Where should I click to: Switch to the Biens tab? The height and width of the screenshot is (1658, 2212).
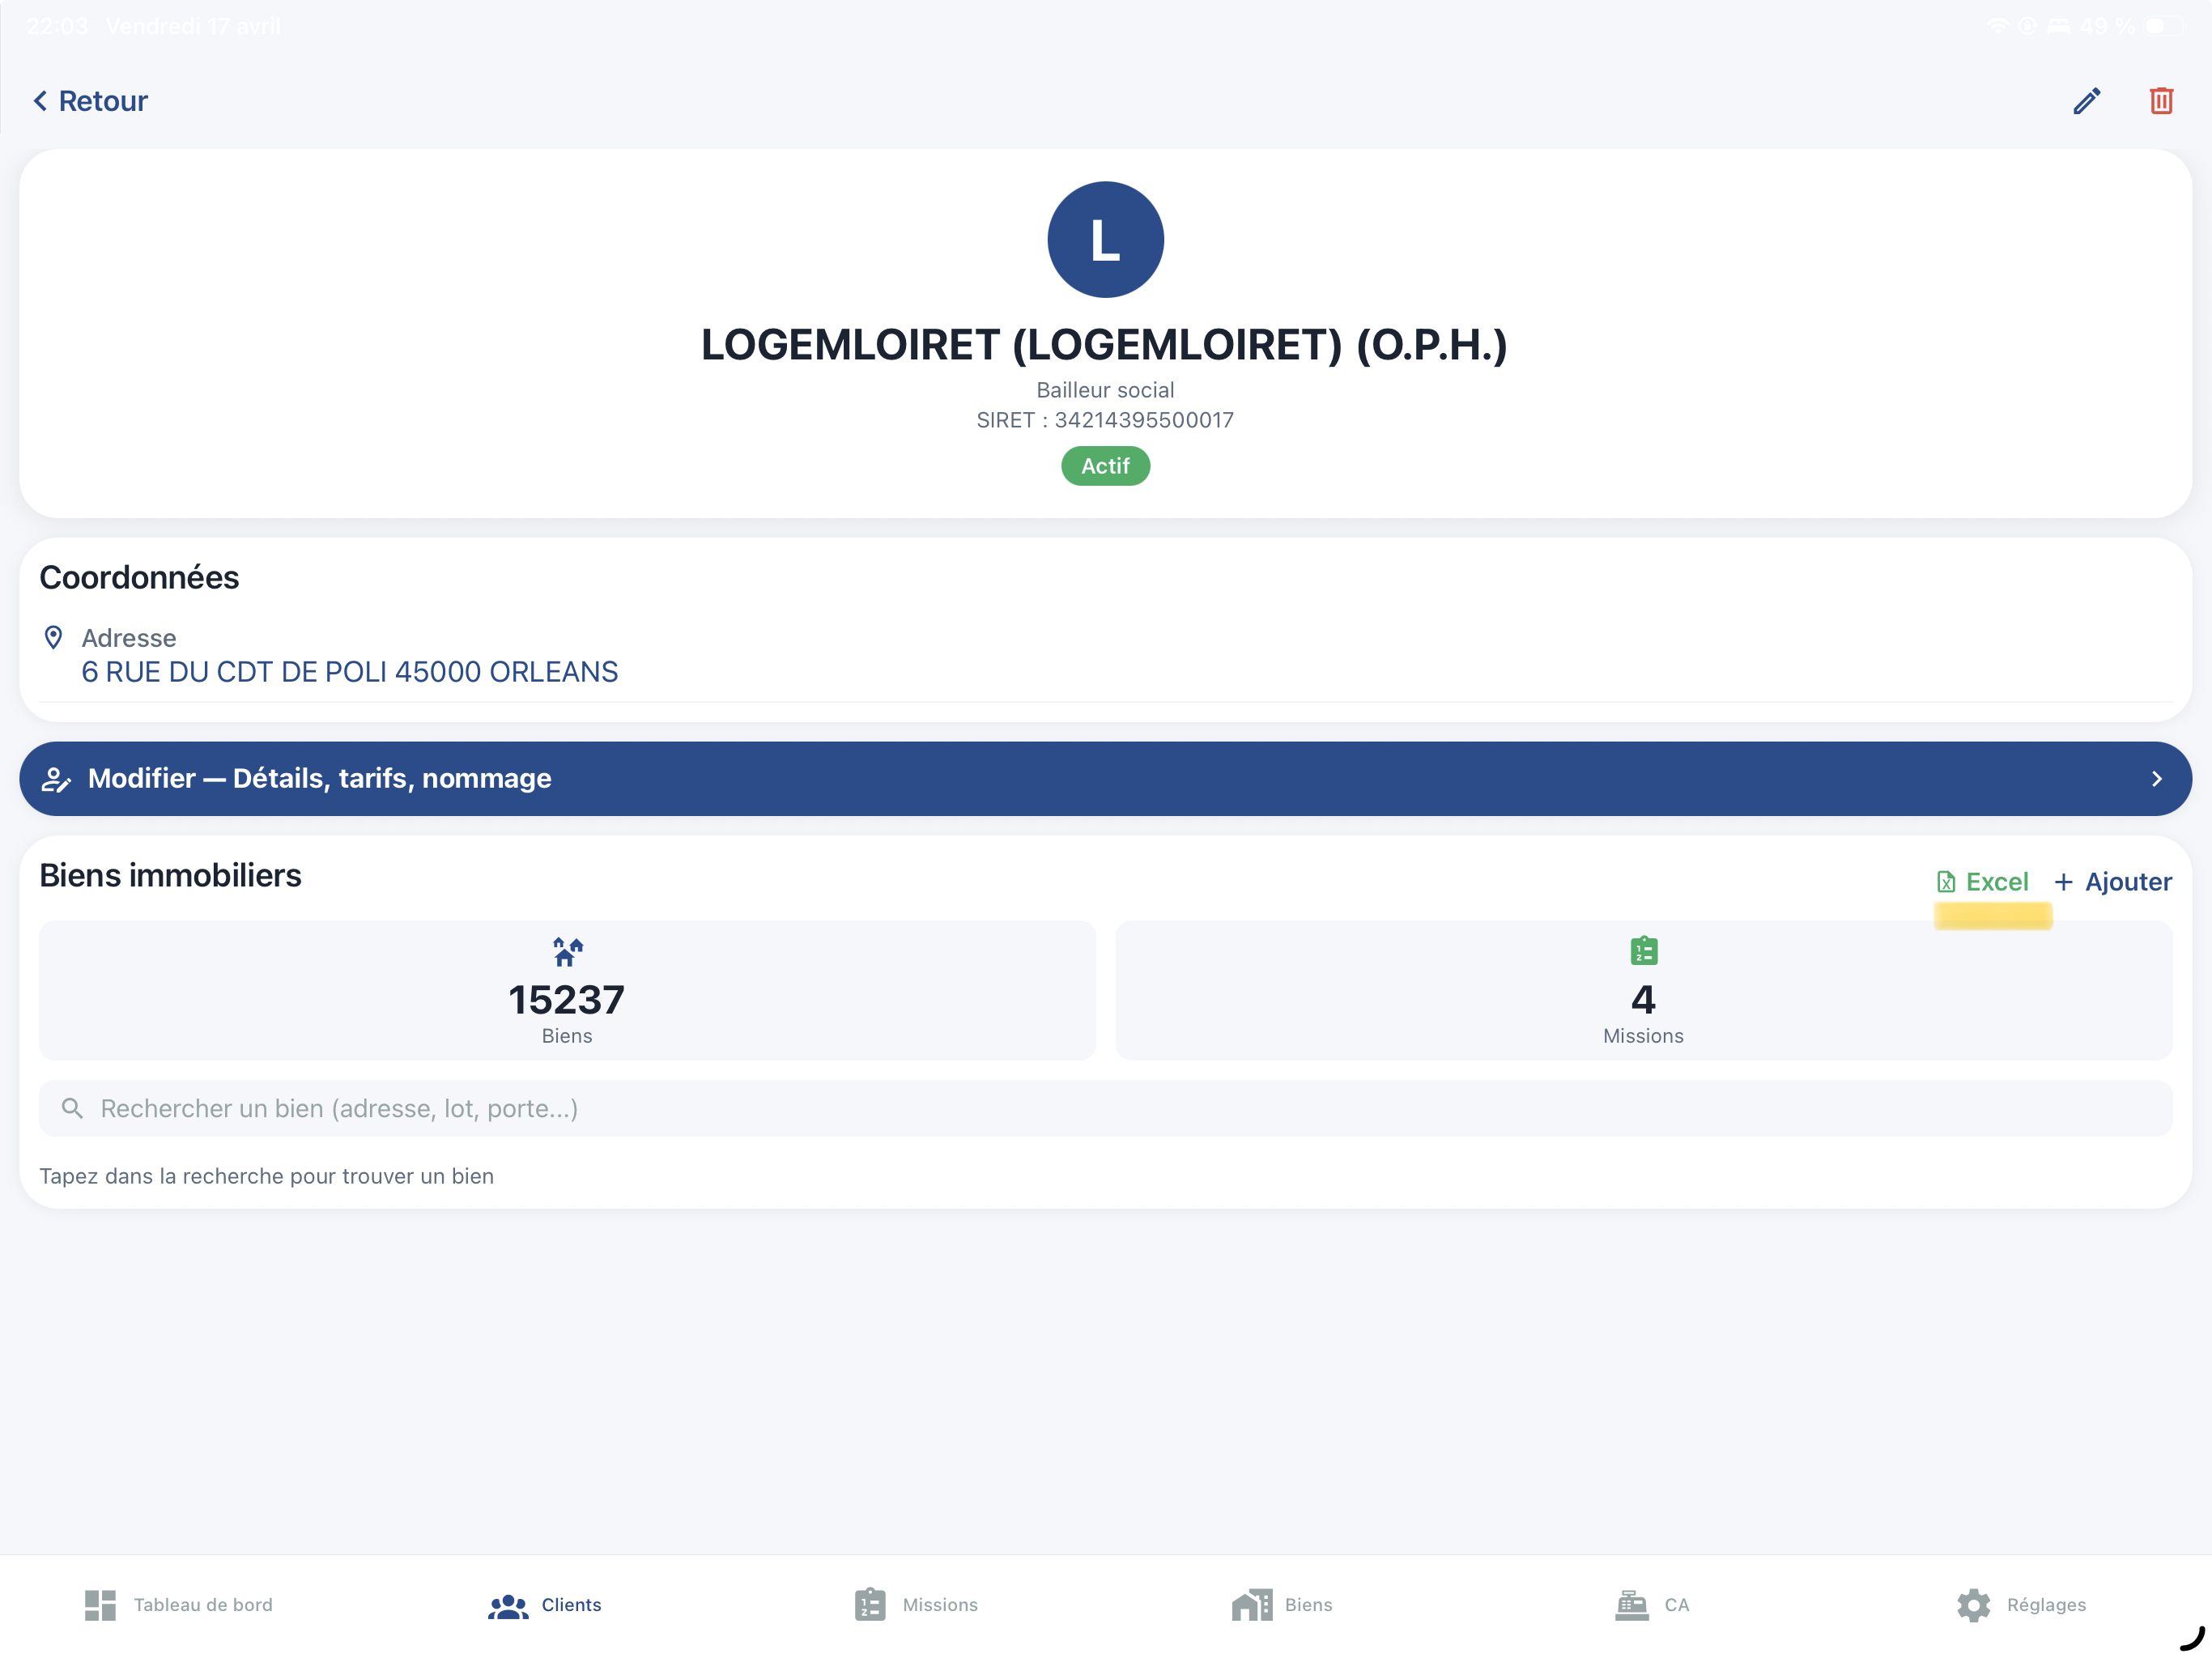1281,1605
